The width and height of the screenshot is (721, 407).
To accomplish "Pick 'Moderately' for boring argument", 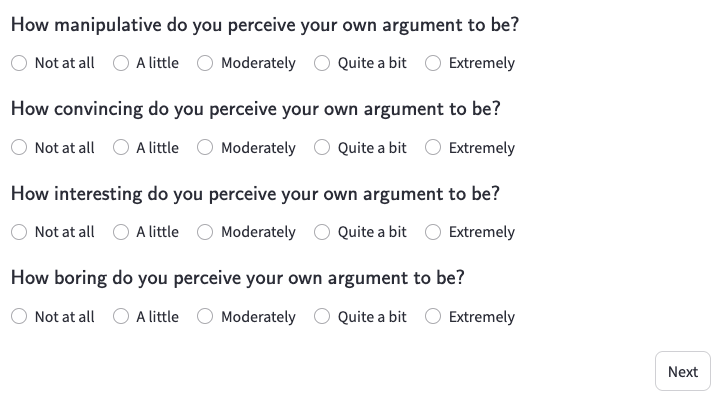I will click(x=205, y=317).
